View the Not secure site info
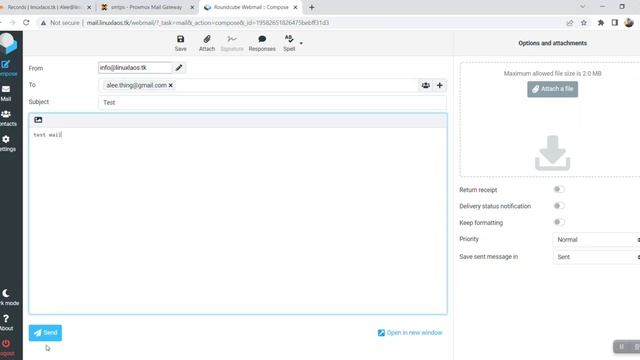640x360 pixels. coord(60,23)
